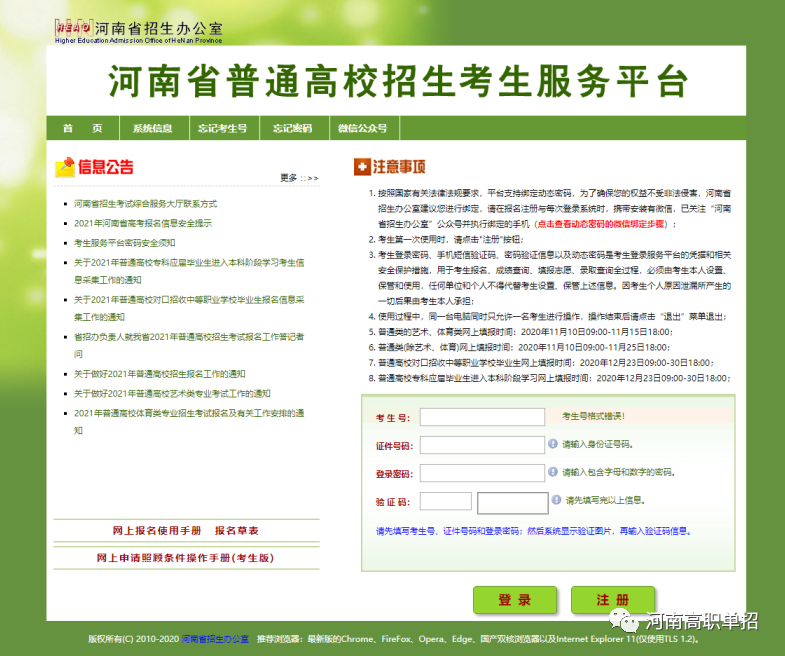Open the 忘记密码 menu item
This screenshot has height=656, width=785.
click(x=293, y=128)
